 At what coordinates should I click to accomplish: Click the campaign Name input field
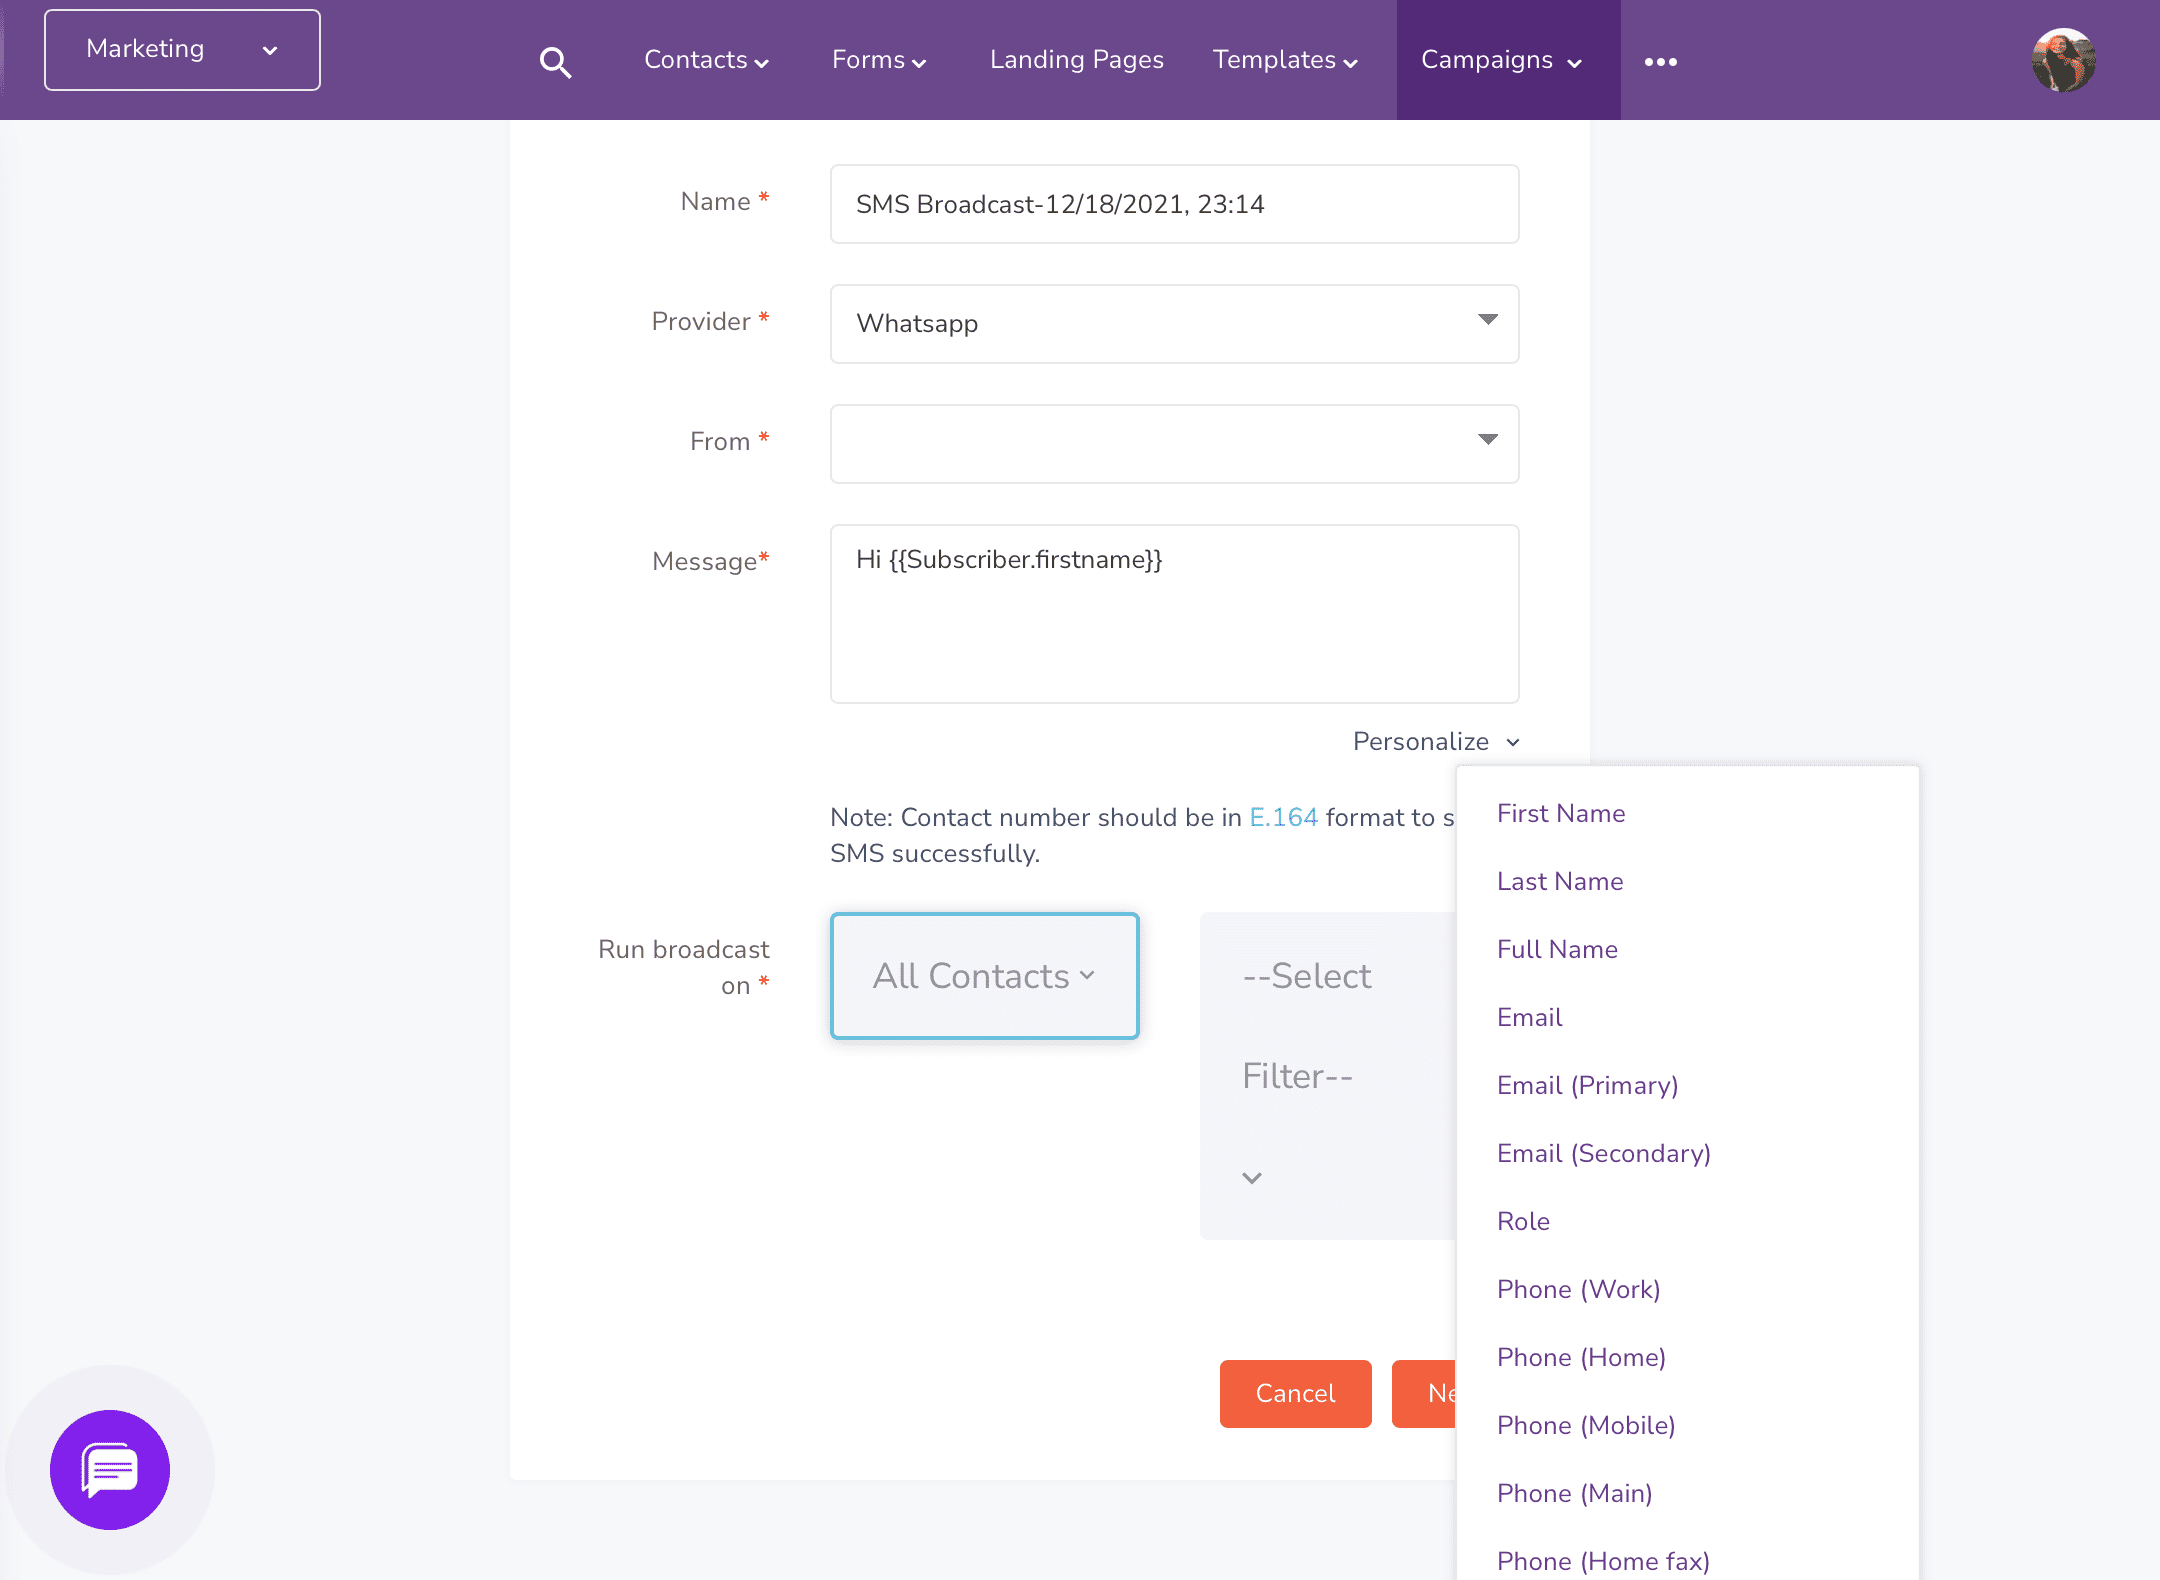1172,203
